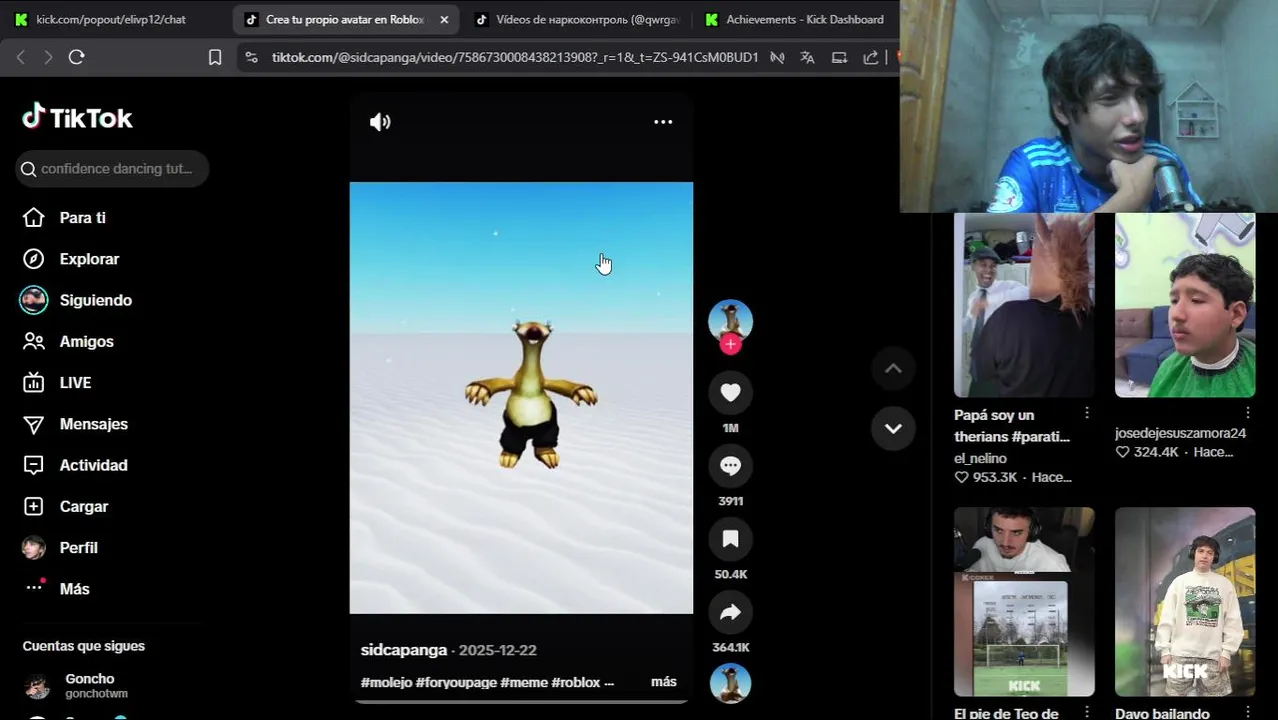This screenshot has width=1278, height=720.
Task: Close the Crea tu propio avatar tab
Action: (444, 19)
